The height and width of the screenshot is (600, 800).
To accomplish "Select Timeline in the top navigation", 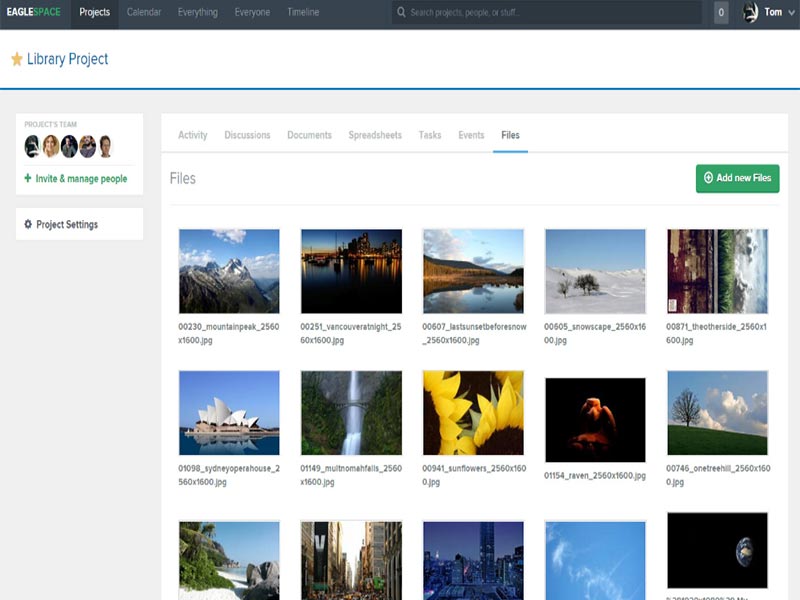I will pos(303,13).
